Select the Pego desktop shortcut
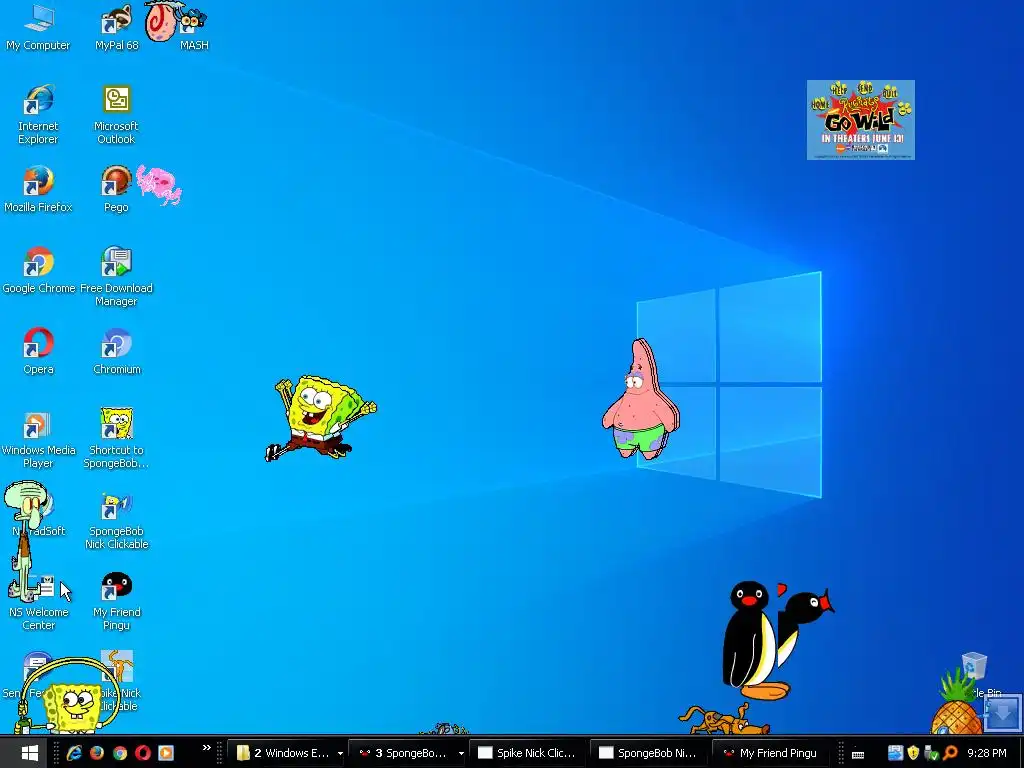This screenshot has width=1024, height=768. point(116,189)
